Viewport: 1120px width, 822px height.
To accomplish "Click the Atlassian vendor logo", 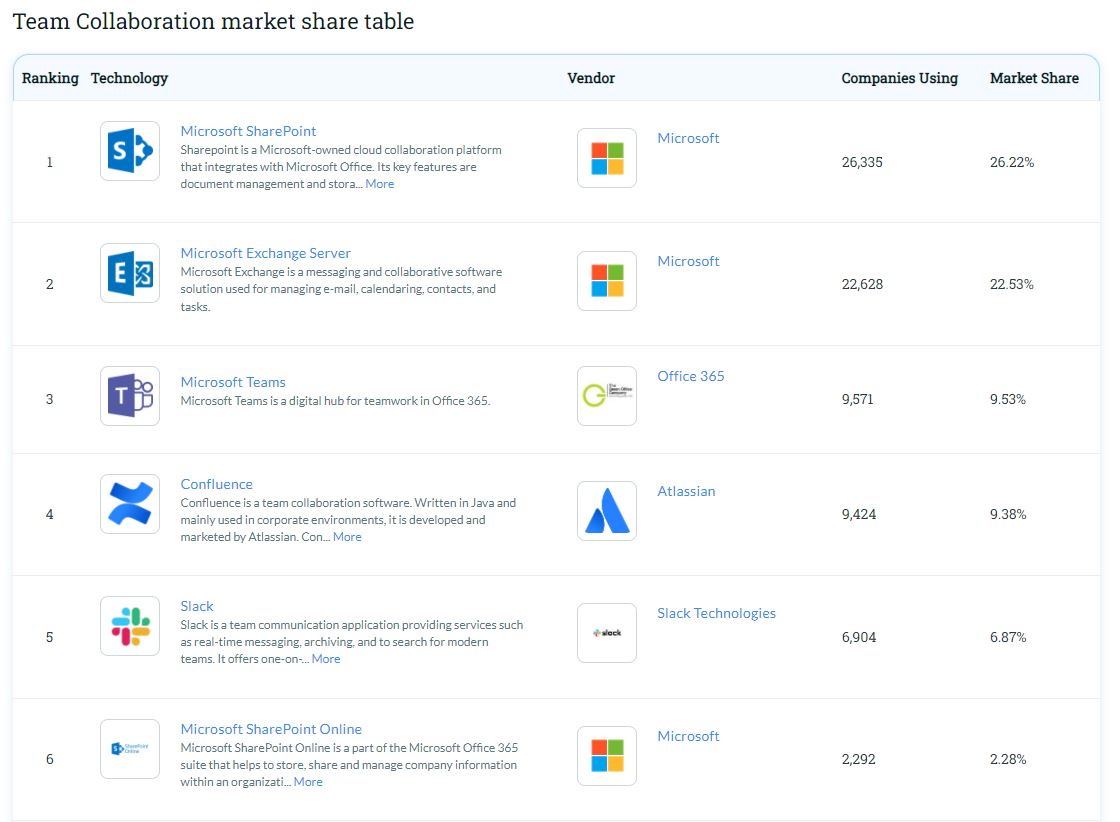I will point(607,511).
